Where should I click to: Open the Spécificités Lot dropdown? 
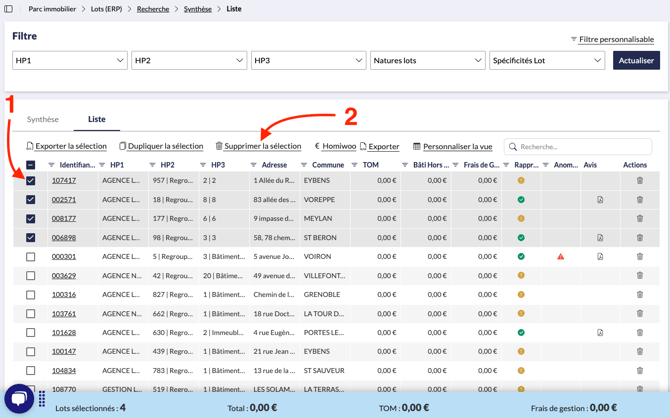tap(546, 61)
